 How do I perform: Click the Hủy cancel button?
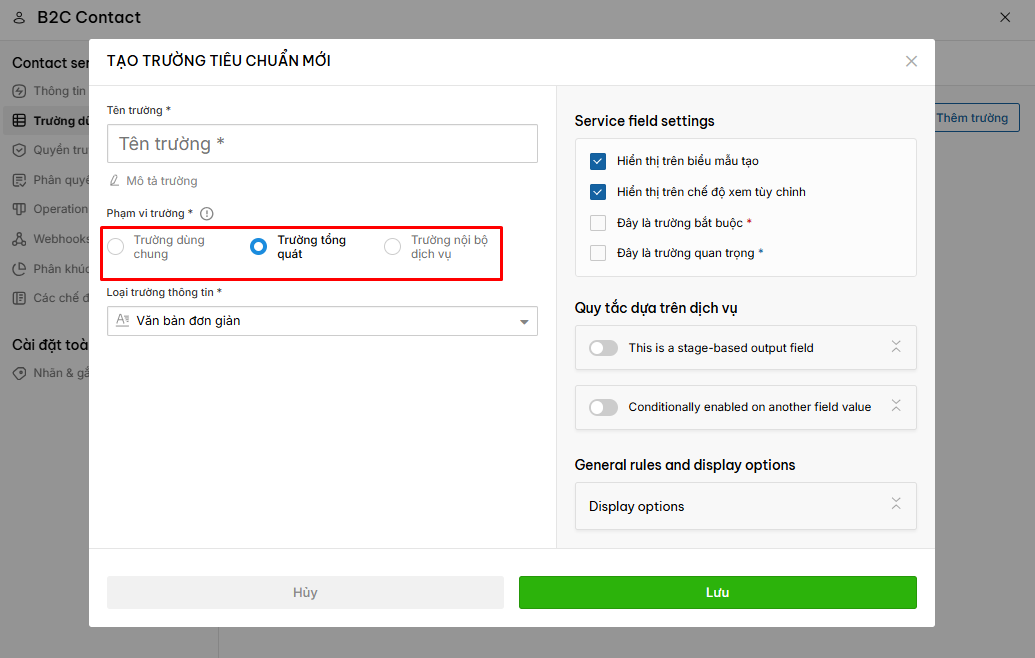tap(305, 593)
